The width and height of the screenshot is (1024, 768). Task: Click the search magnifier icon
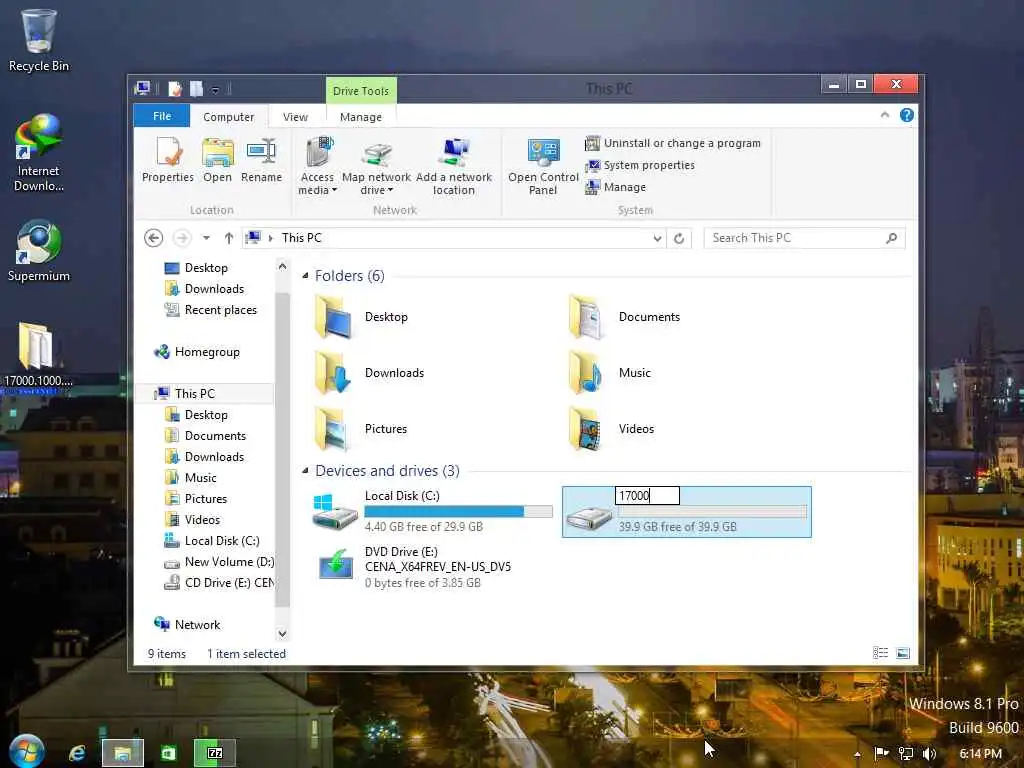[891, 238]
